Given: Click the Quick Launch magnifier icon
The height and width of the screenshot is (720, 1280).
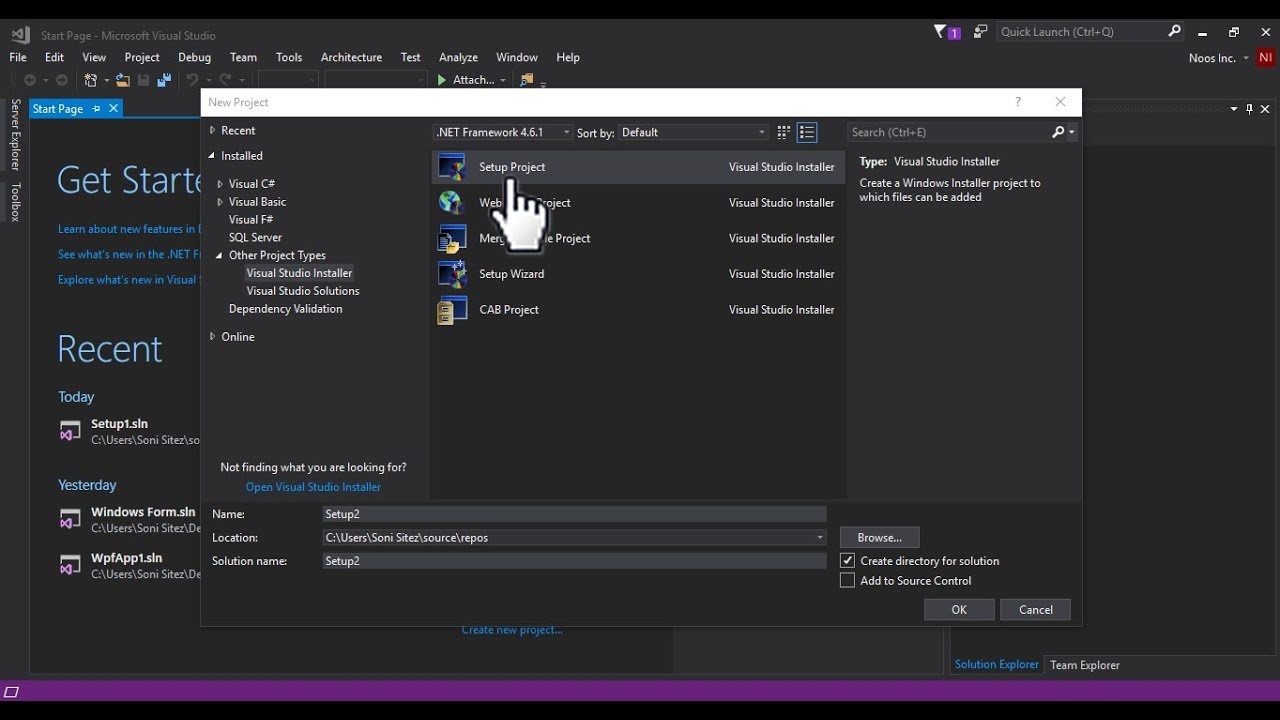Looking at the screenshot, I should pos(1174,32).
